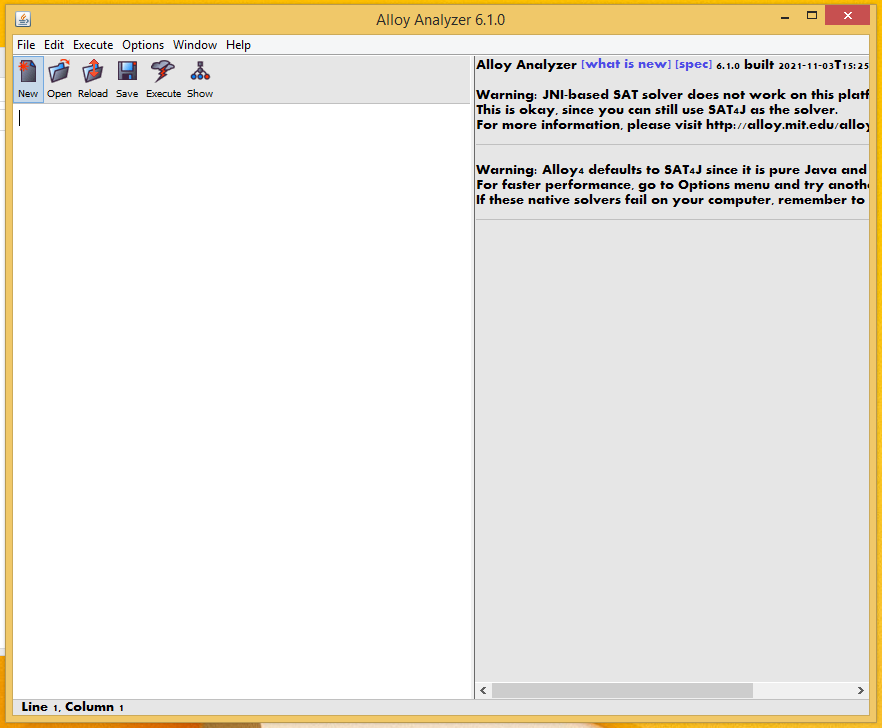This screenshot has width=882, height=728.
Task: Click the 'If these native solvers fail' line
Action: [670, 200]
